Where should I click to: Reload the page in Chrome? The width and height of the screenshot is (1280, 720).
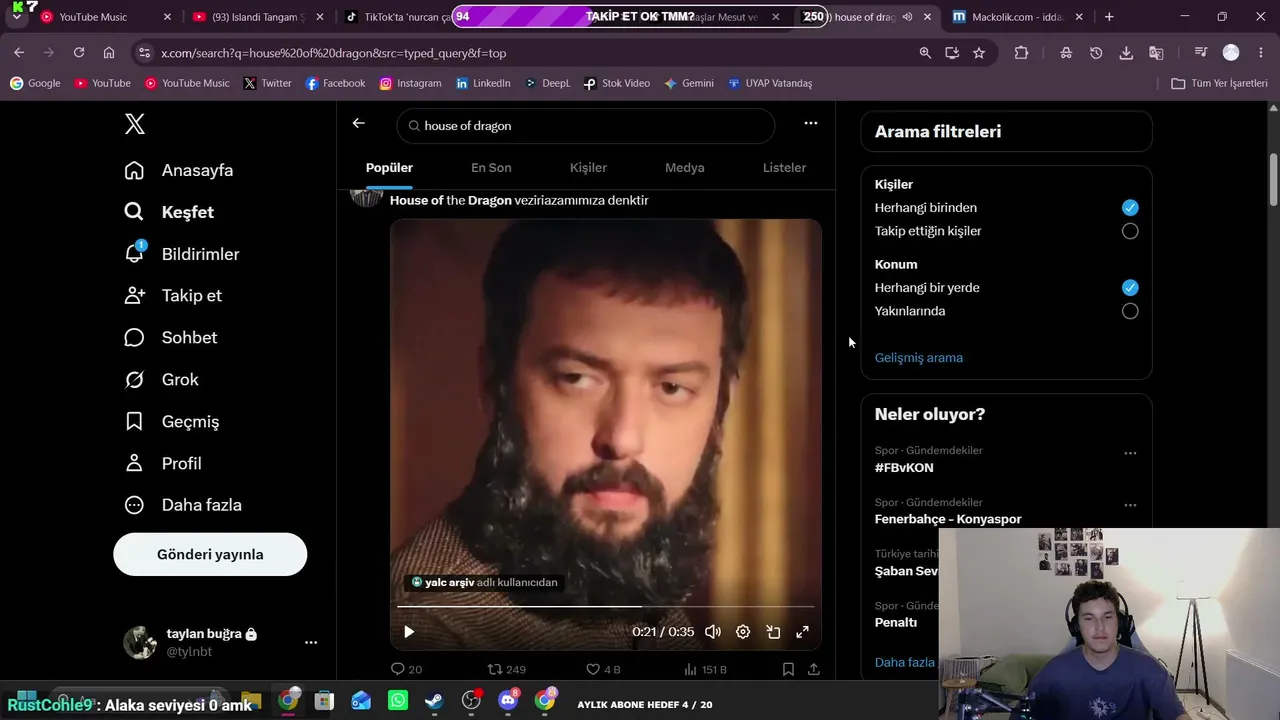click(x=79, y=53)
